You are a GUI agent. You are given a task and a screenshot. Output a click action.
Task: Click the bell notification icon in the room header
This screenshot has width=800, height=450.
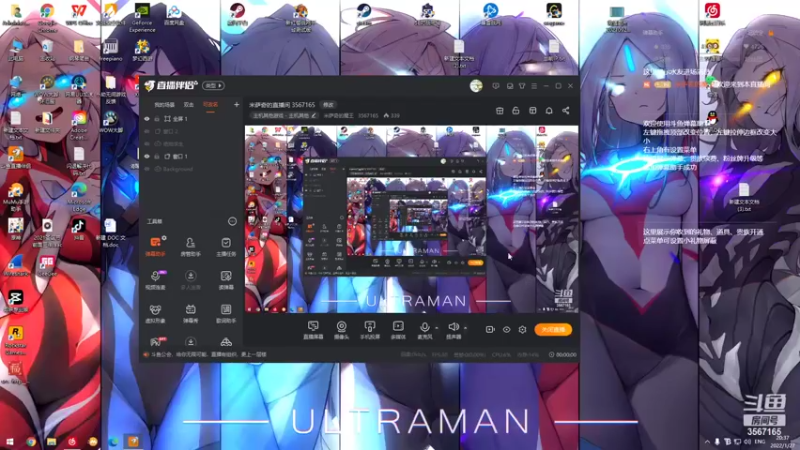tap(549, 111)
